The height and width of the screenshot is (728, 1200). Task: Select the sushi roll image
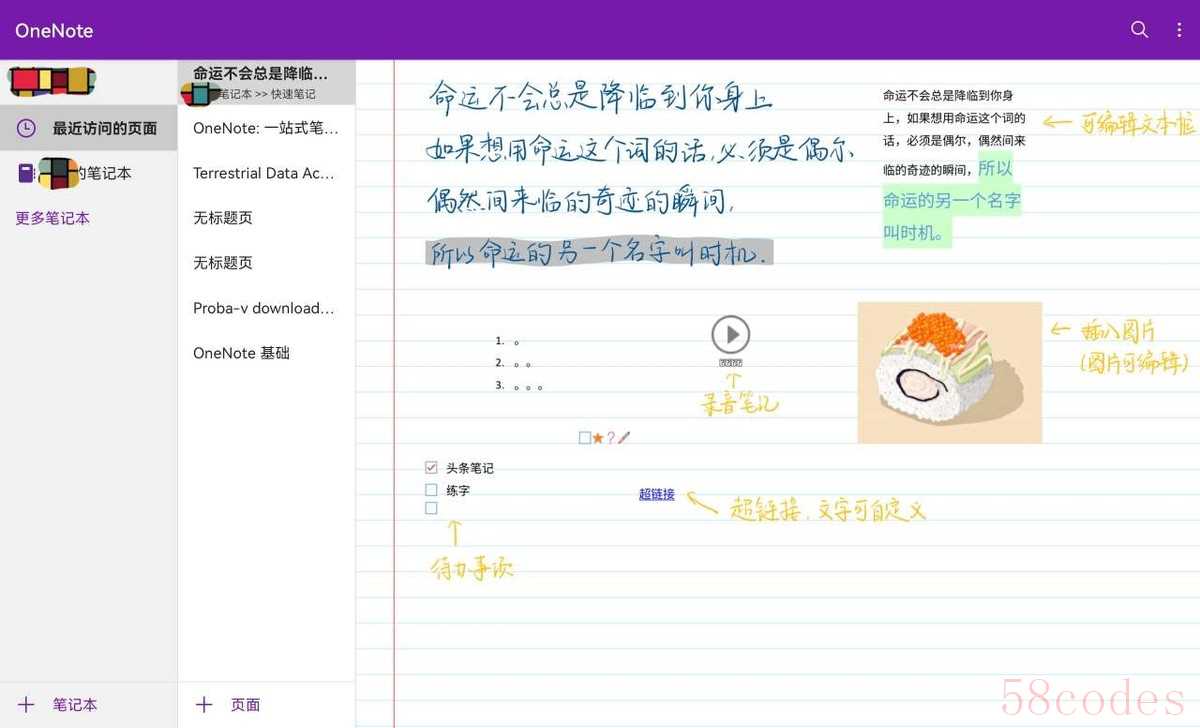coord(950,372)
